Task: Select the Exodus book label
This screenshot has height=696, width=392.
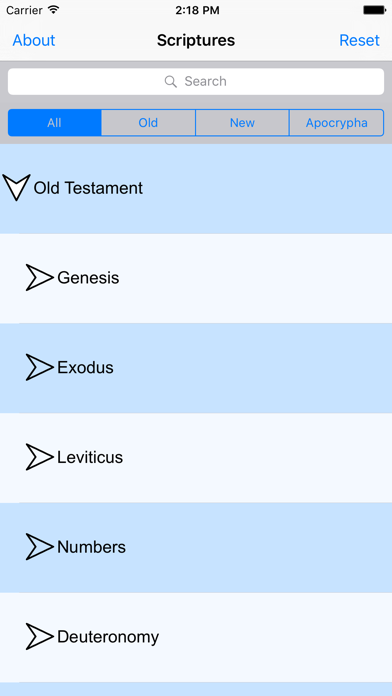Action: 85,368
